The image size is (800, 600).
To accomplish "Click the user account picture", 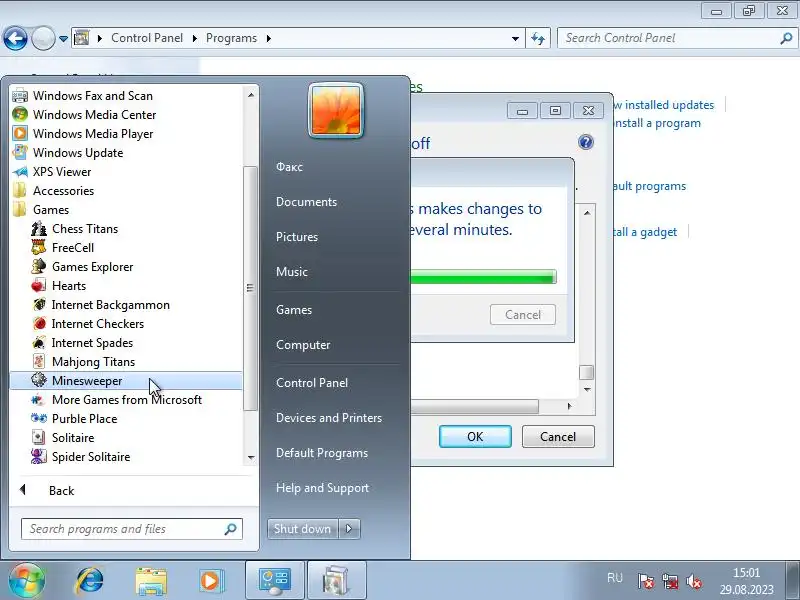I will pyautogui.click(x=336, y=110).
